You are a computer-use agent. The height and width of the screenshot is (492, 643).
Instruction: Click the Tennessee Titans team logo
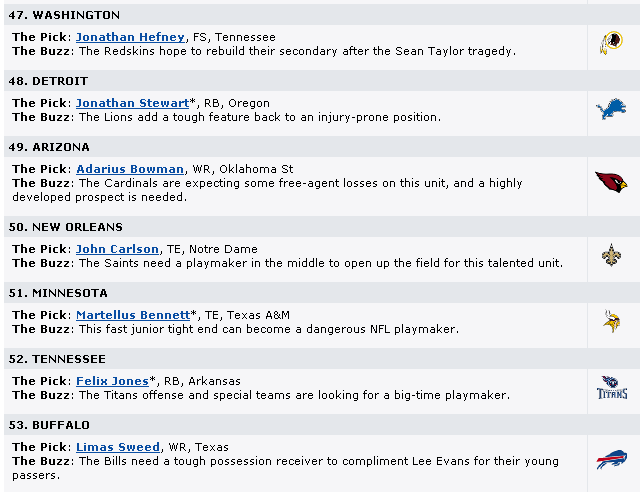[611, 387]
